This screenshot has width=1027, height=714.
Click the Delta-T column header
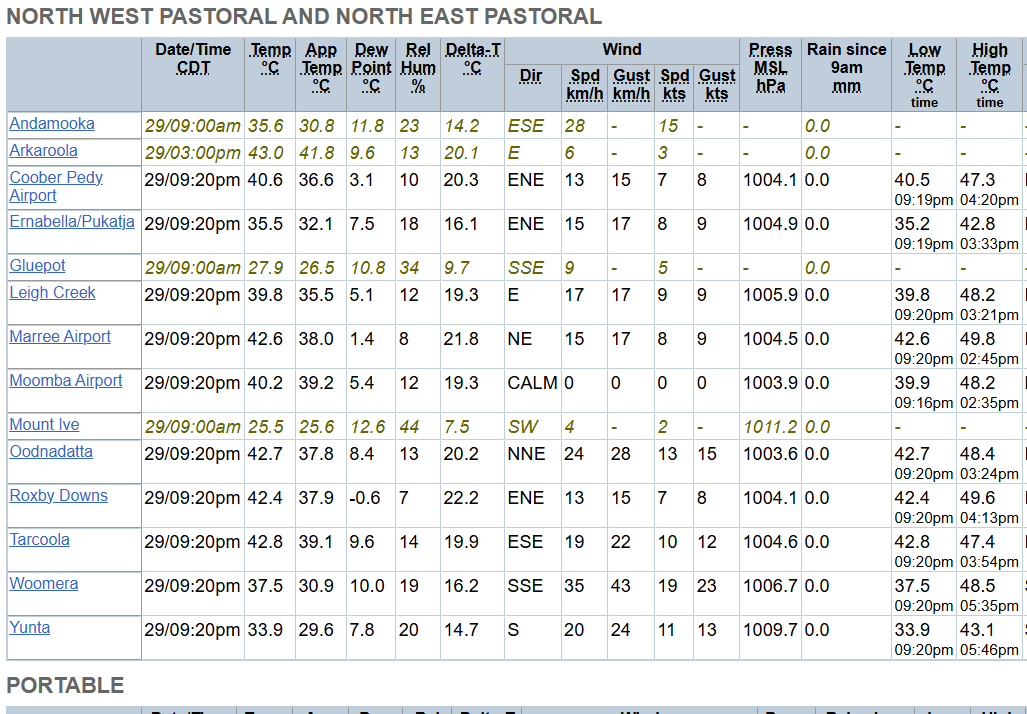(473, 58)
